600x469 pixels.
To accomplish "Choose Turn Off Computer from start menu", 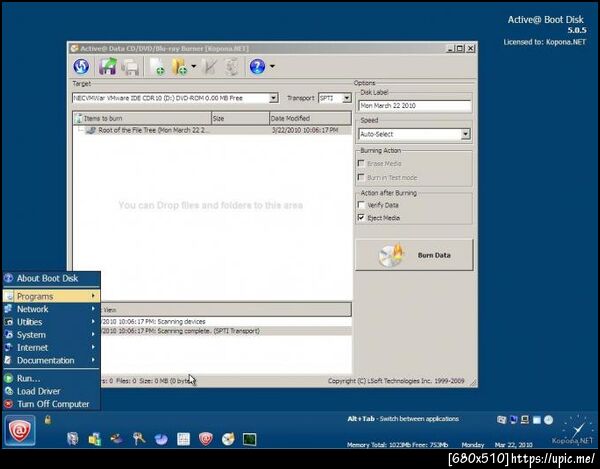I will [x=51, y=404].
